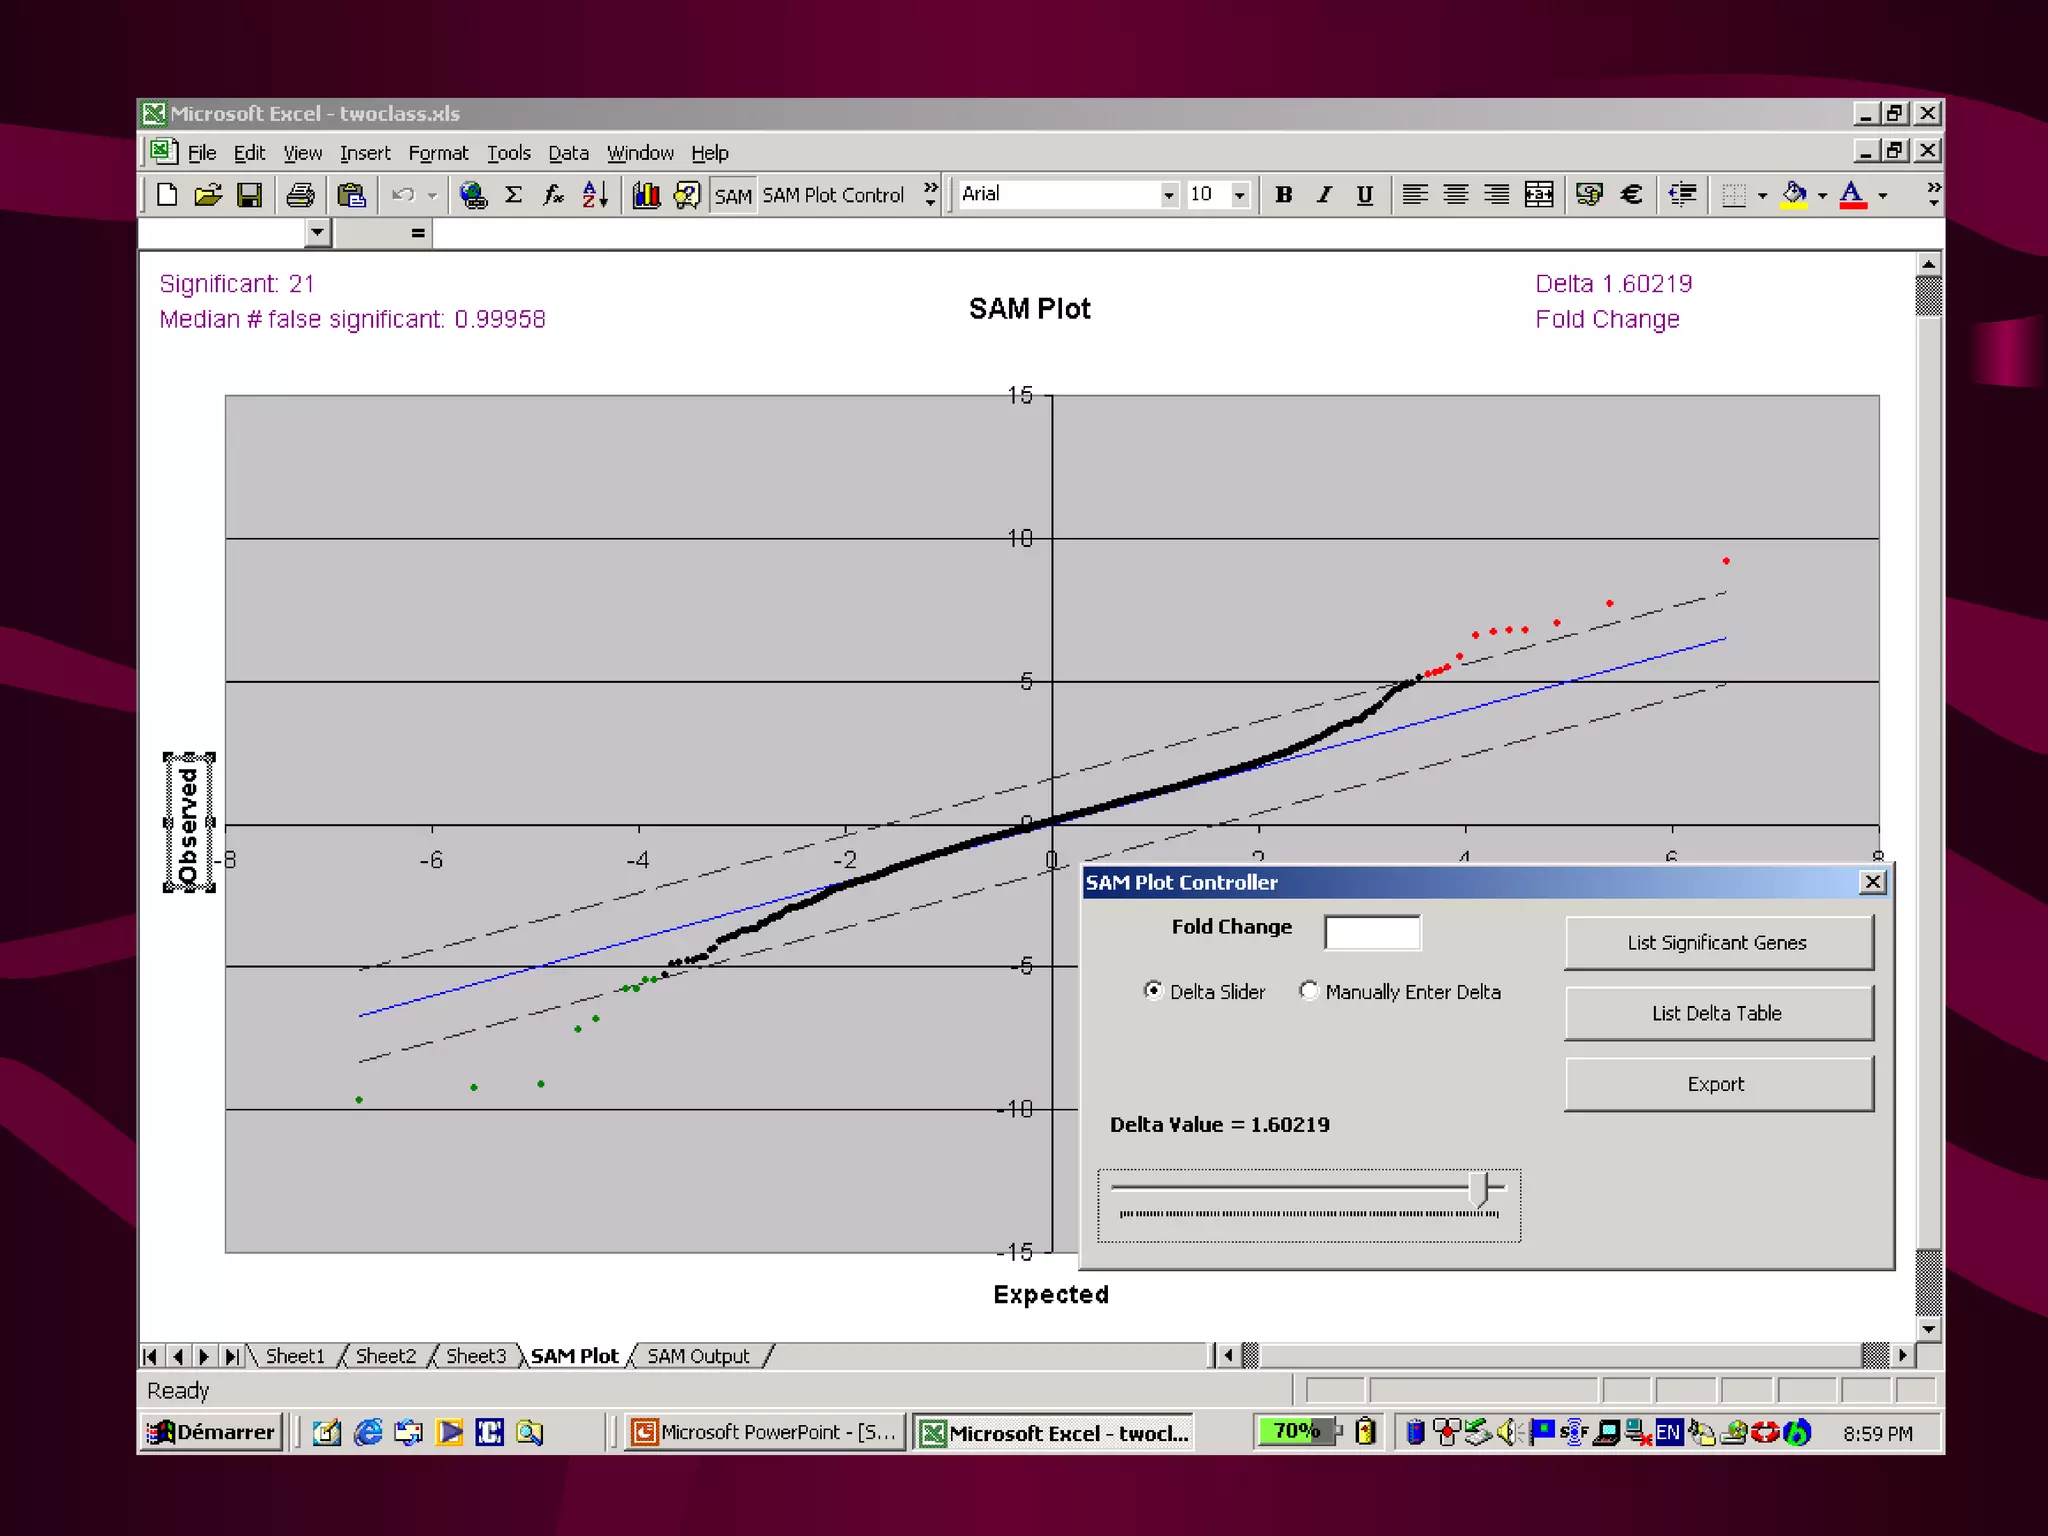The width and height of the screenshot is (2048, 1536).
Task: Click the Sort Ascending icon
Action: tap(595, 195)
